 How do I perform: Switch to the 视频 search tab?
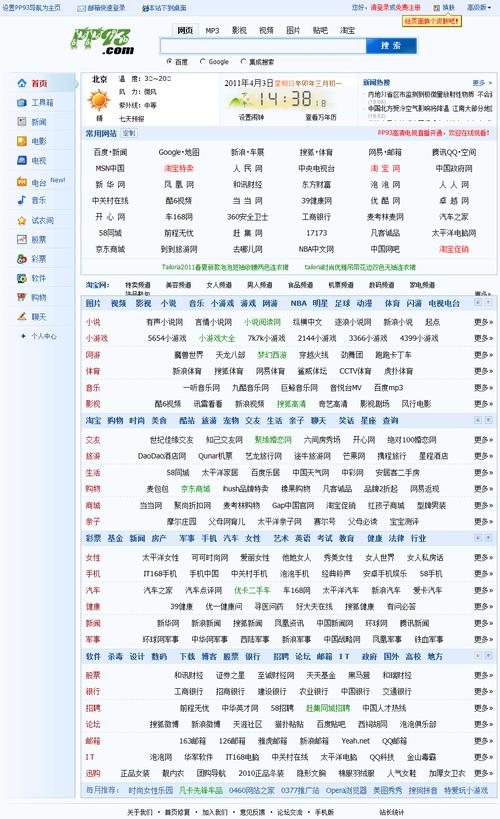coord(266,30)
